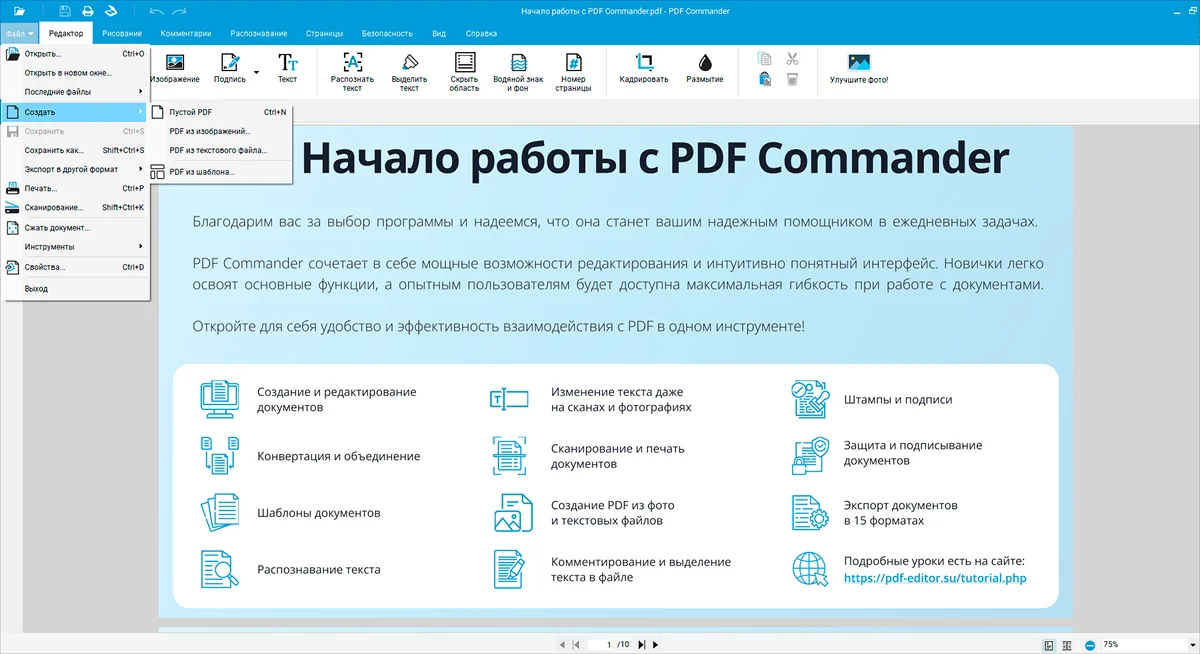Screen dimensions: 1200x654
Task: Switch to the Рисование tab
Action: [122, 34]
